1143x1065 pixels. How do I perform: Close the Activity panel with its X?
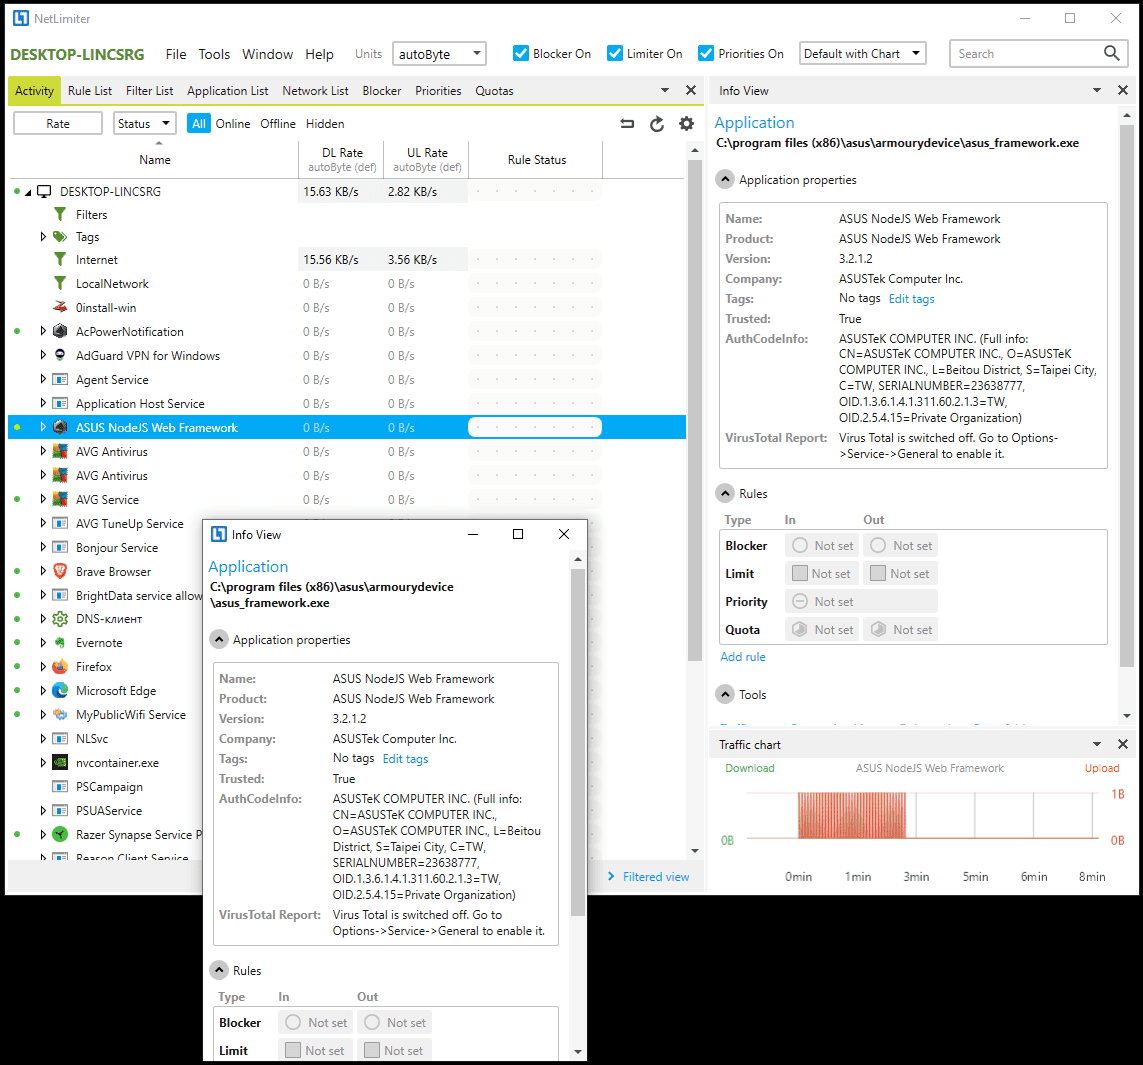point(691,90)
